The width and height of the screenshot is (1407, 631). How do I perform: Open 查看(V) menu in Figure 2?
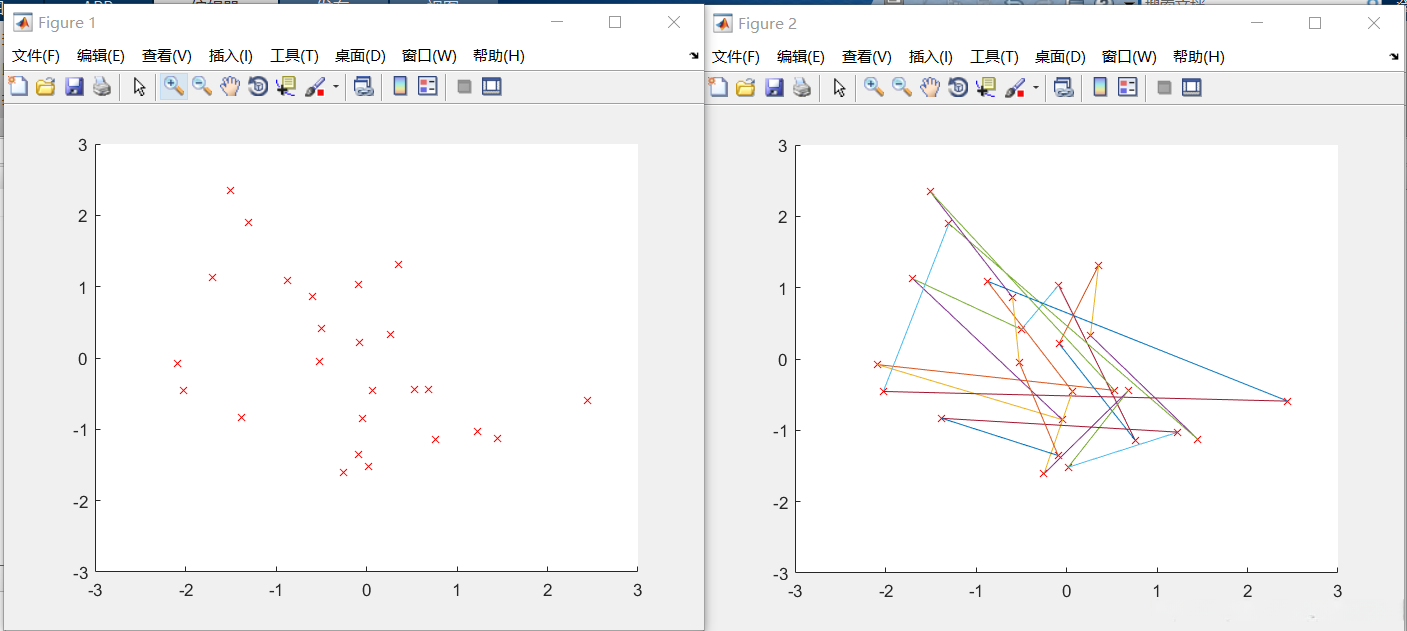coord(866,57)
